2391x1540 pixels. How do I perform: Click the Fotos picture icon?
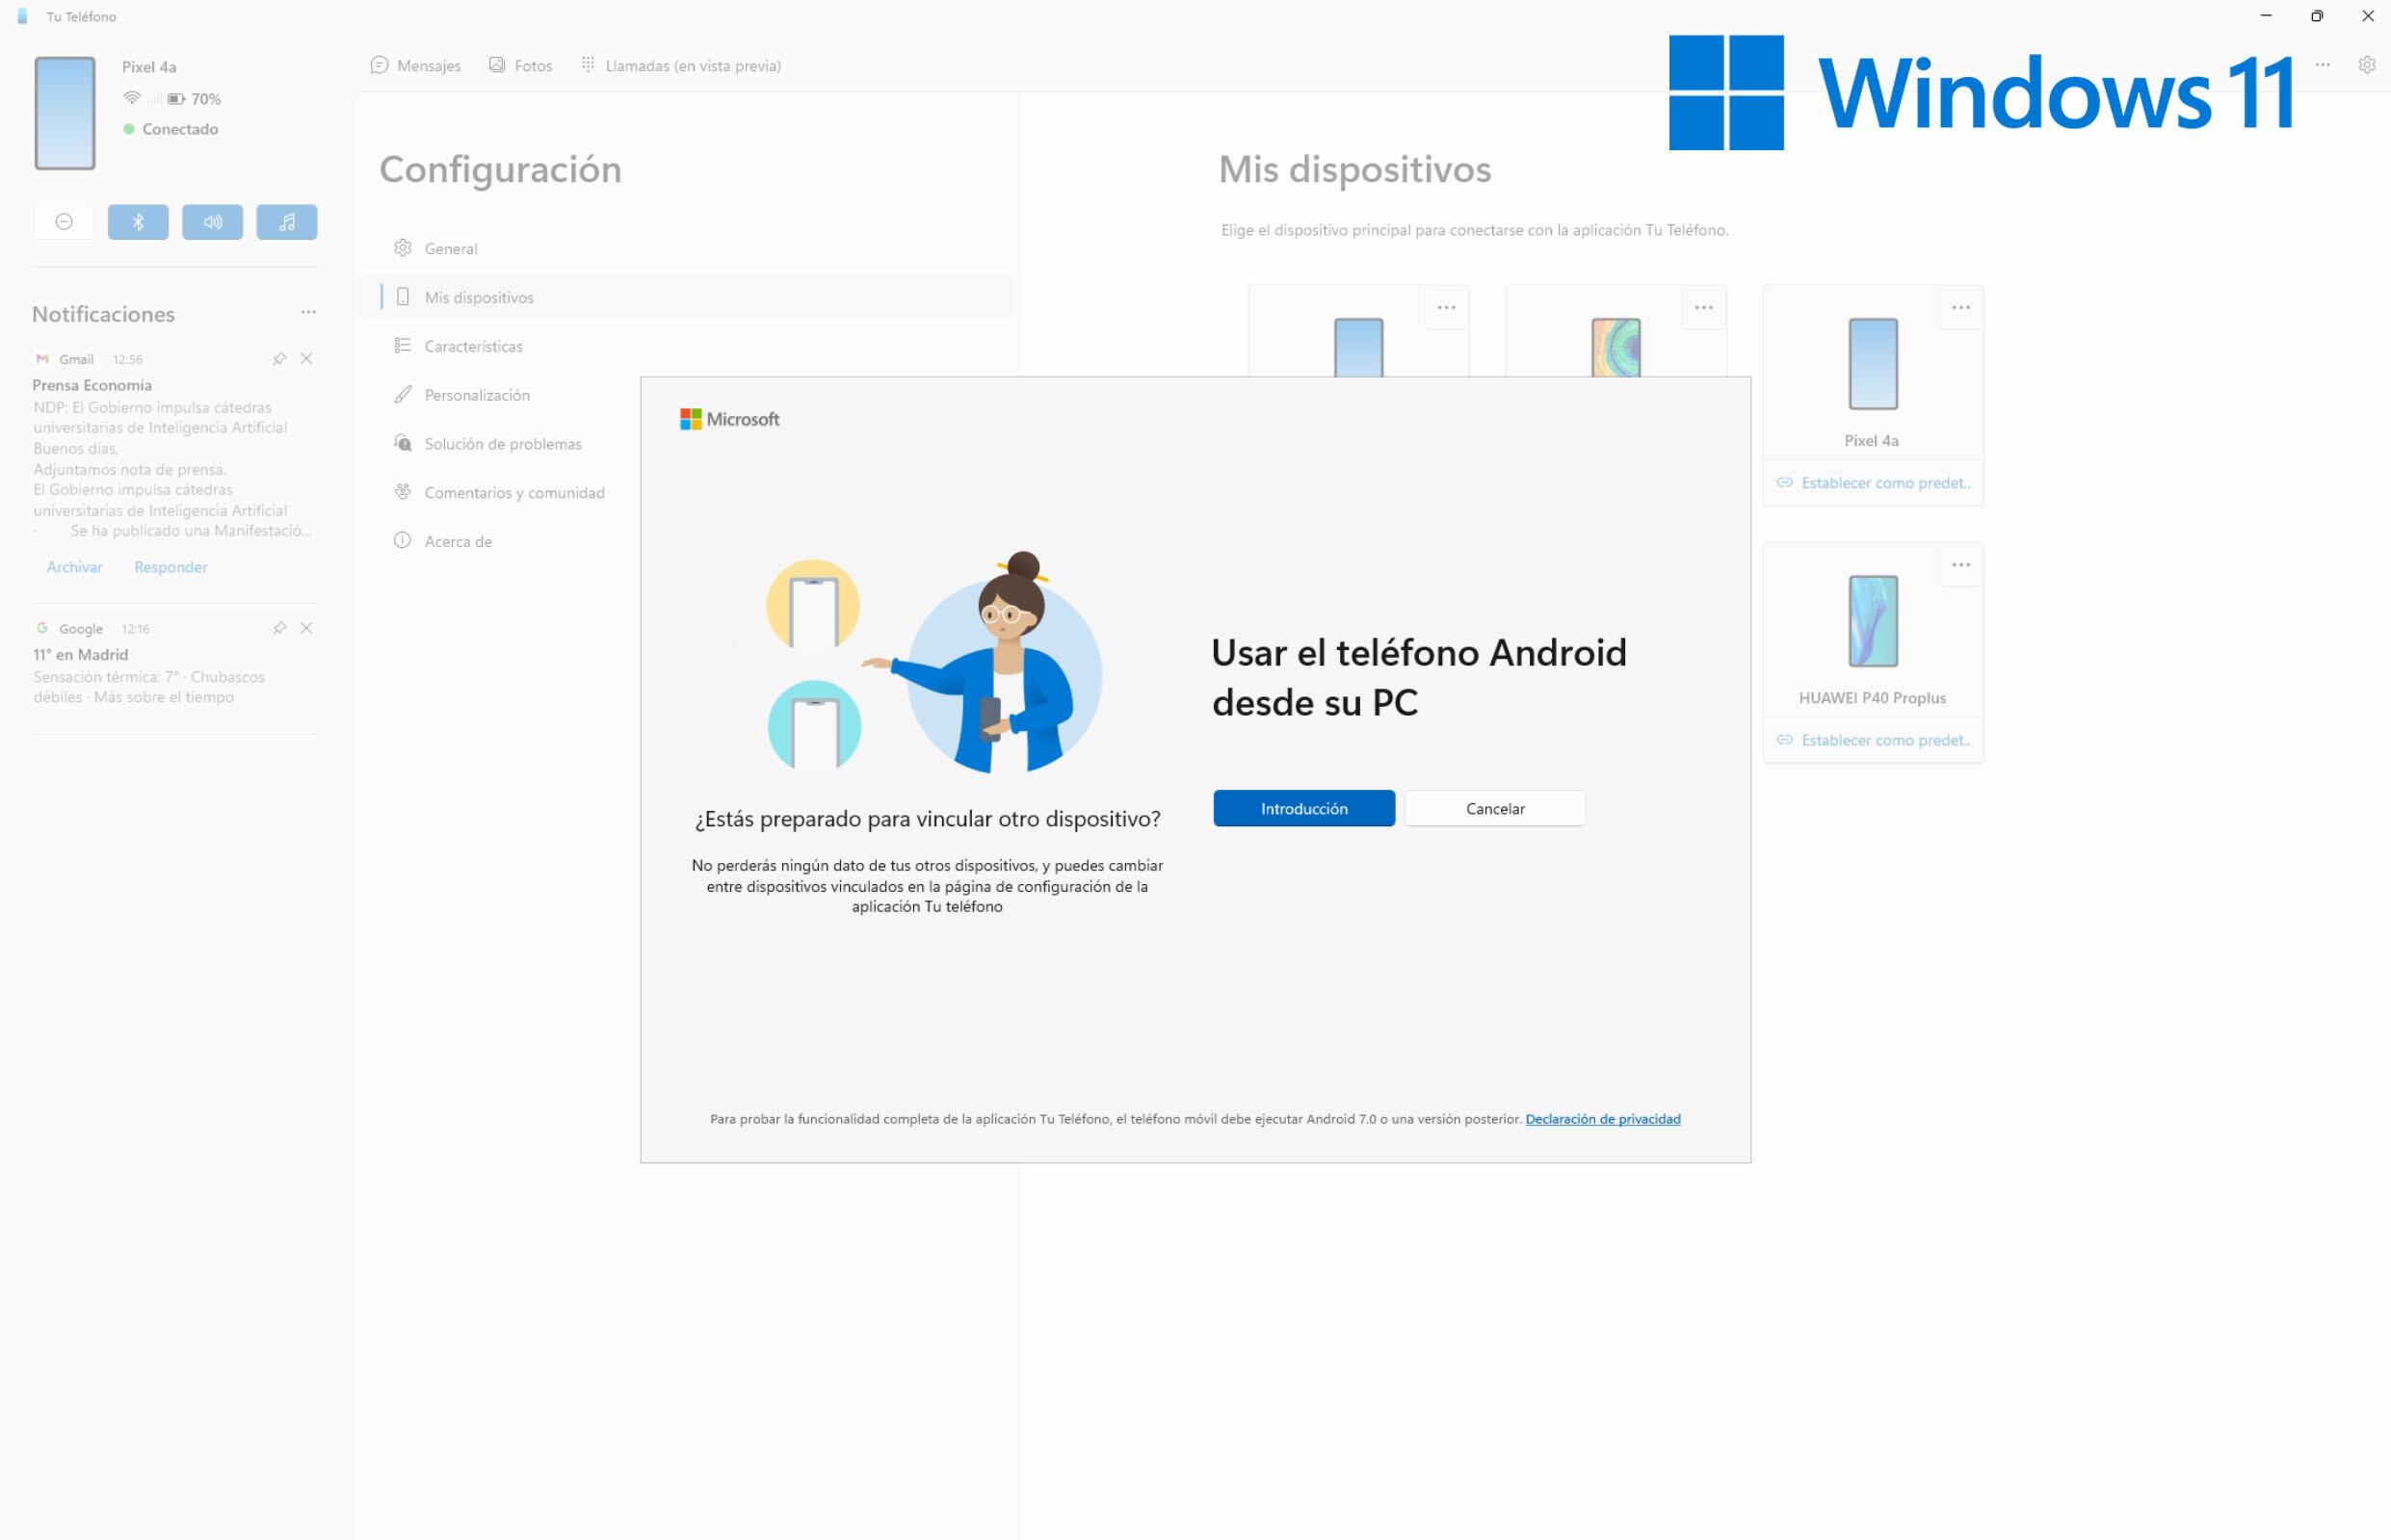pos(497,65)
